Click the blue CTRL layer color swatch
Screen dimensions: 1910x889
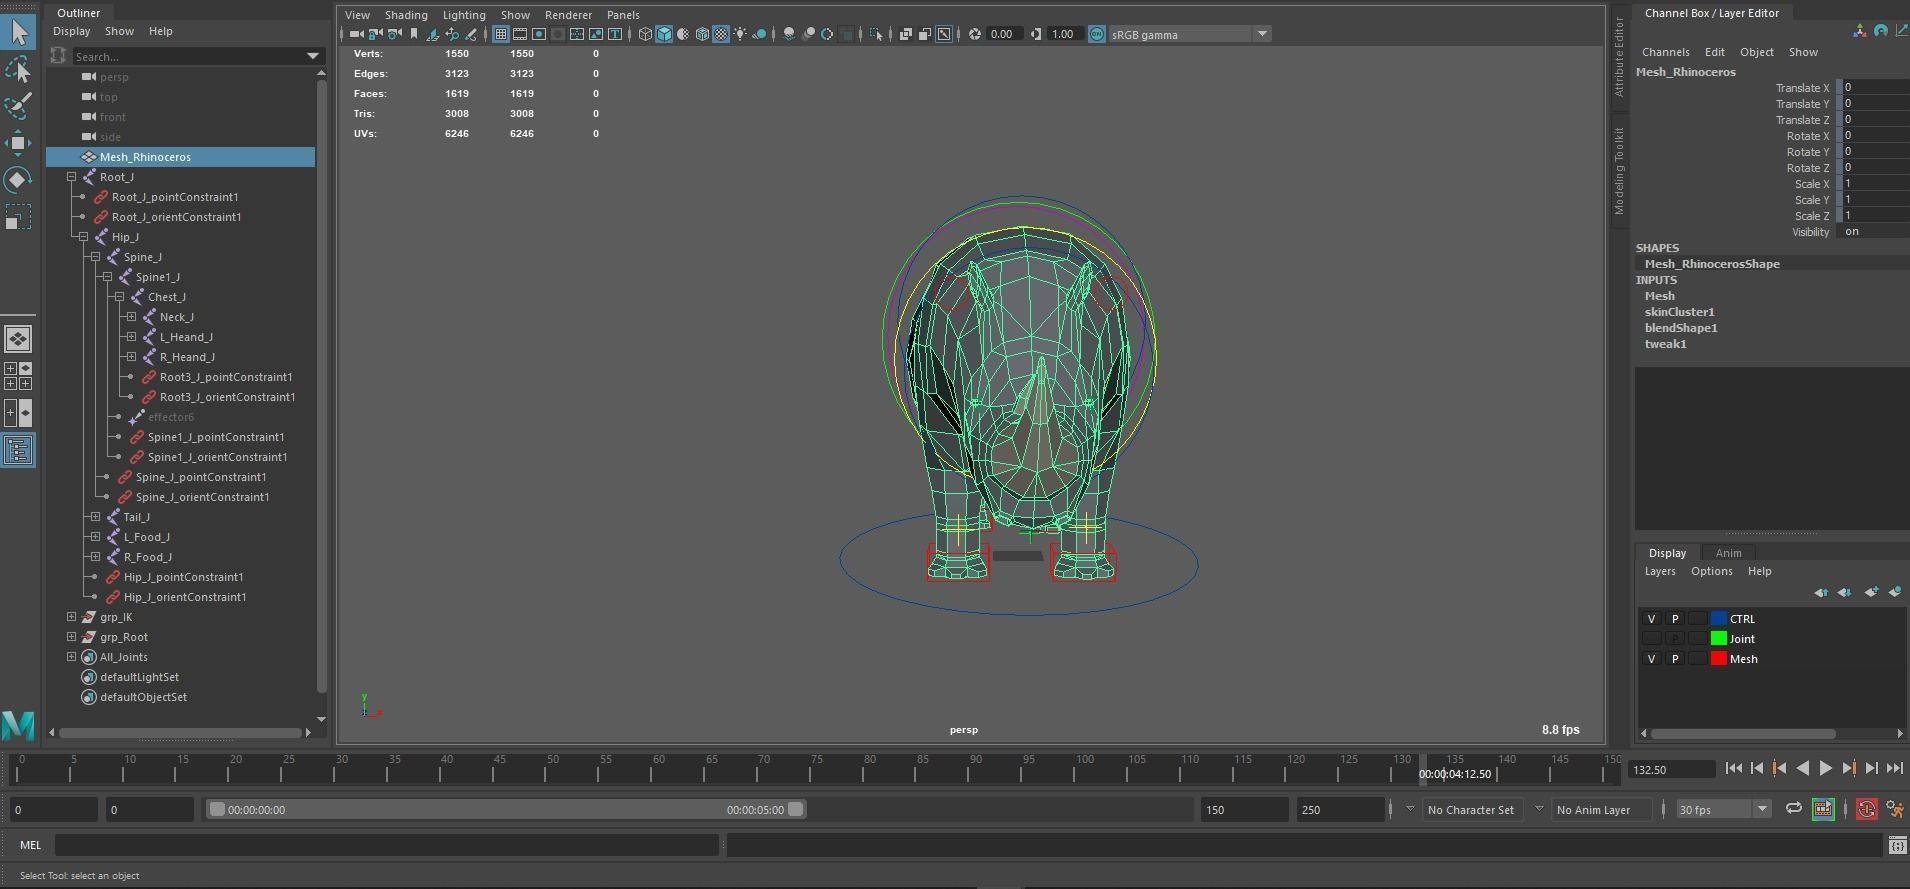(x=1718, y=619)
